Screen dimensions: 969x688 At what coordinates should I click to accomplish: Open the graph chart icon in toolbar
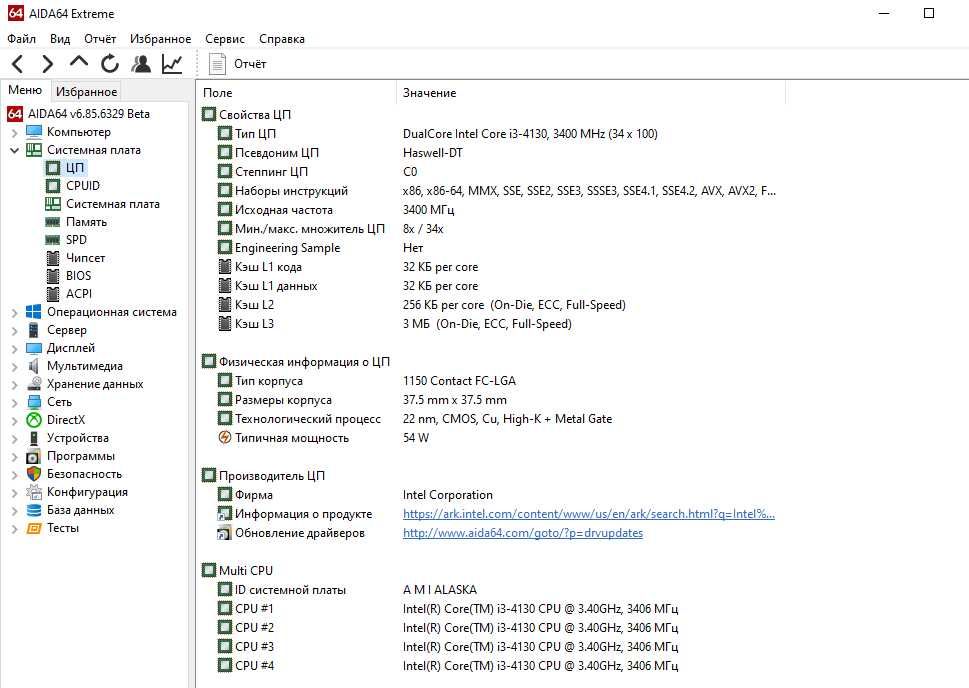(172, 64)
